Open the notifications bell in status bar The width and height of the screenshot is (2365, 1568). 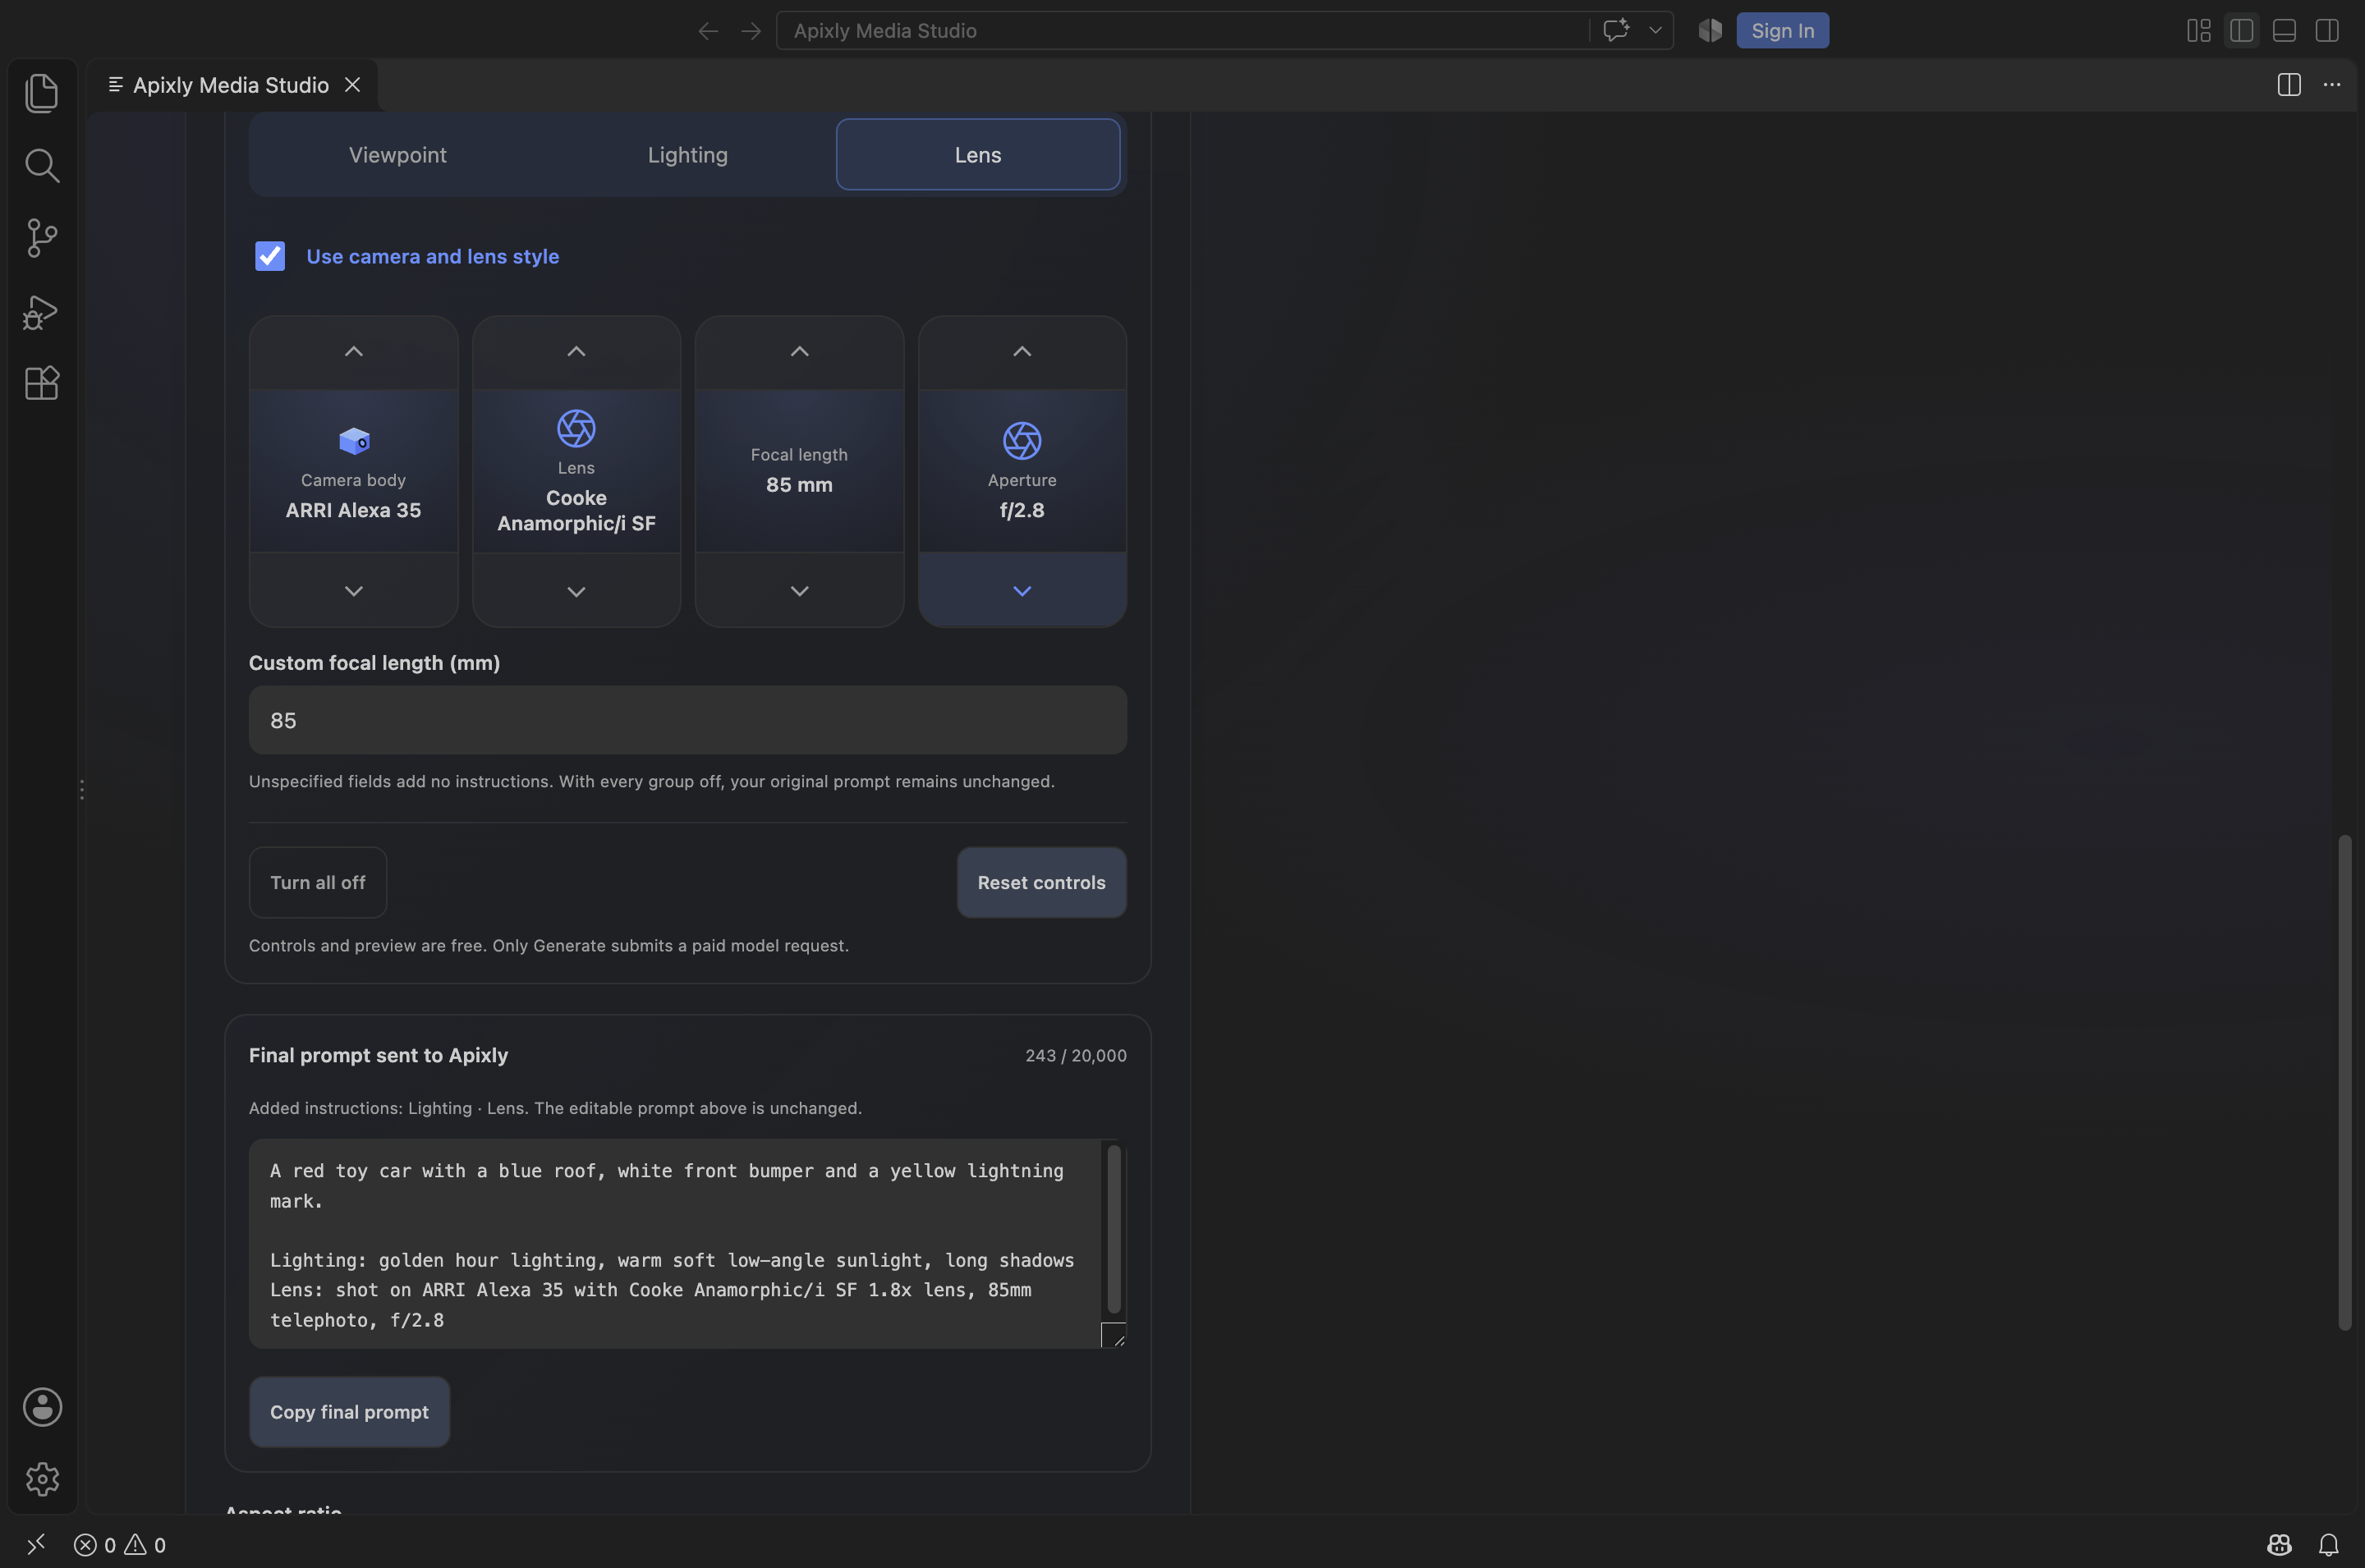point(2329,1545)
